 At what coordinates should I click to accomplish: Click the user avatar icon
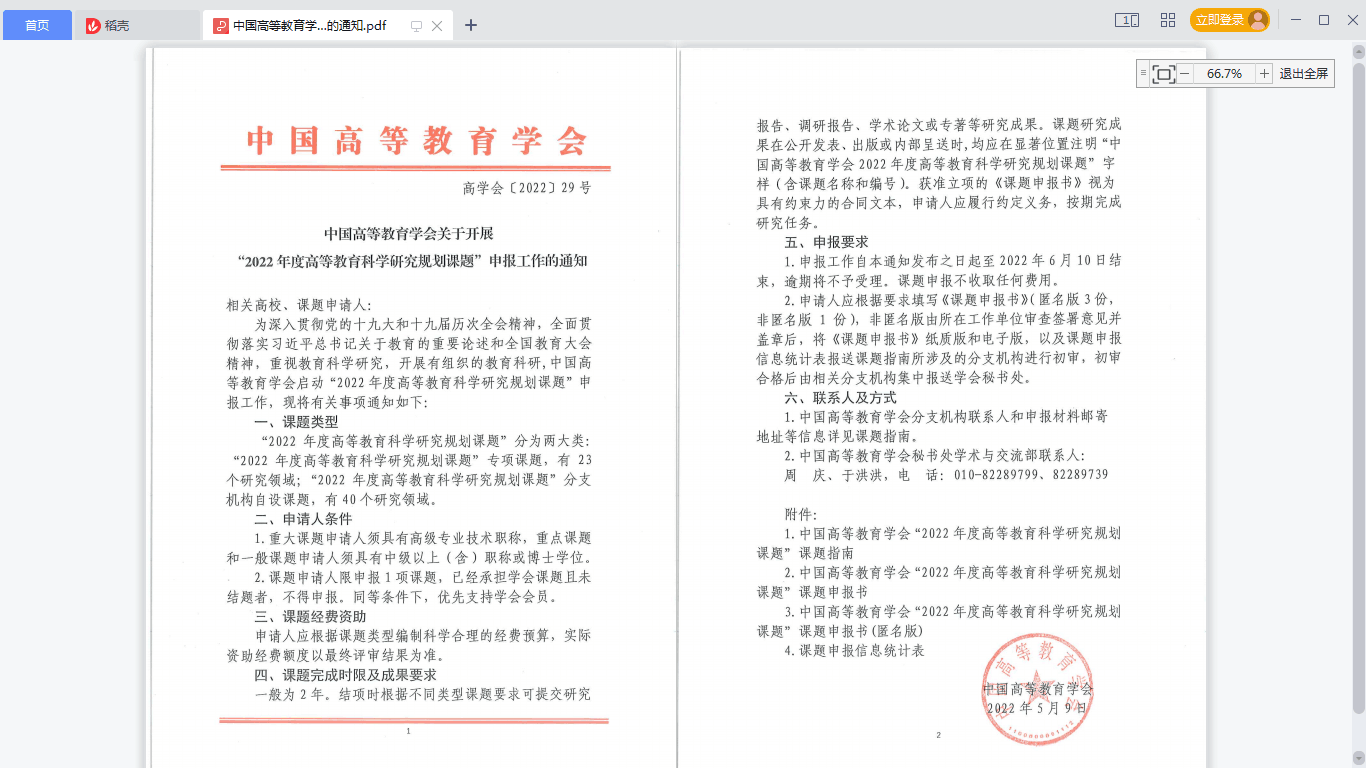[x=1257, y=20]
